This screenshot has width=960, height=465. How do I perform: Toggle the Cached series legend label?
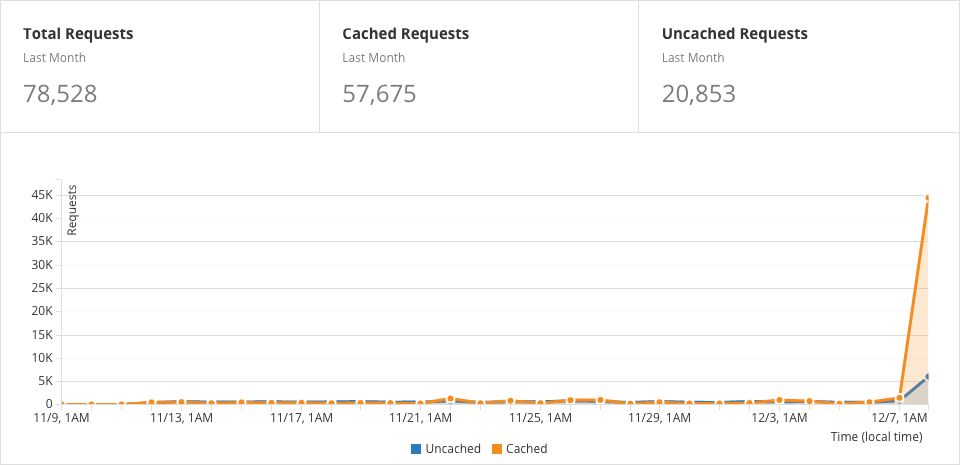527,449
